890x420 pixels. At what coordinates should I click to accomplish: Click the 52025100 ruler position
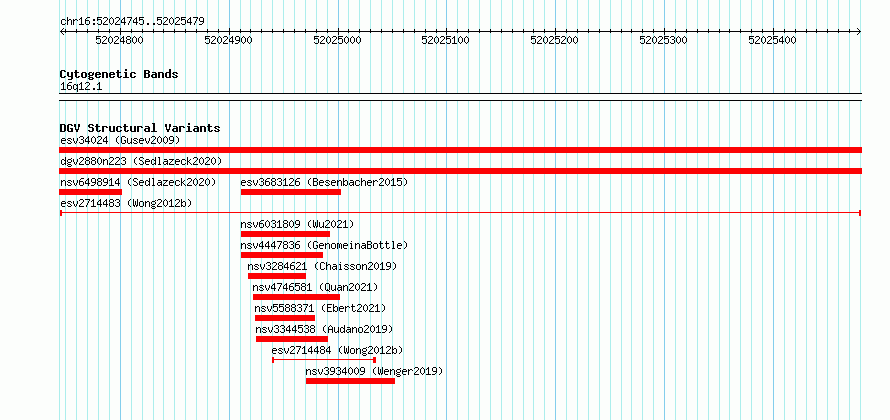pos(446,40)
